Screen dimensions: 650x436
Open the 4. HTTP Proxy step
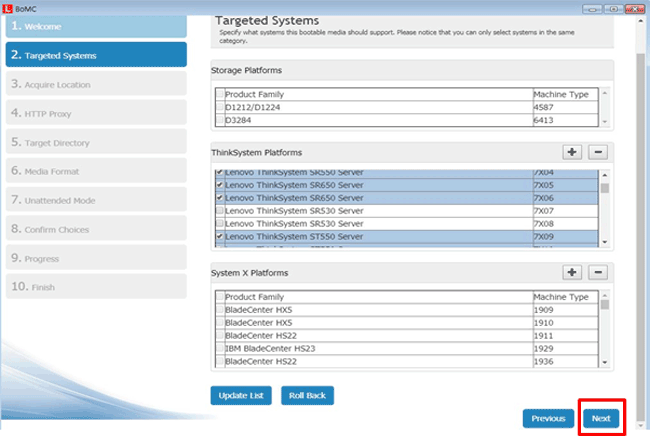(96, 113)
